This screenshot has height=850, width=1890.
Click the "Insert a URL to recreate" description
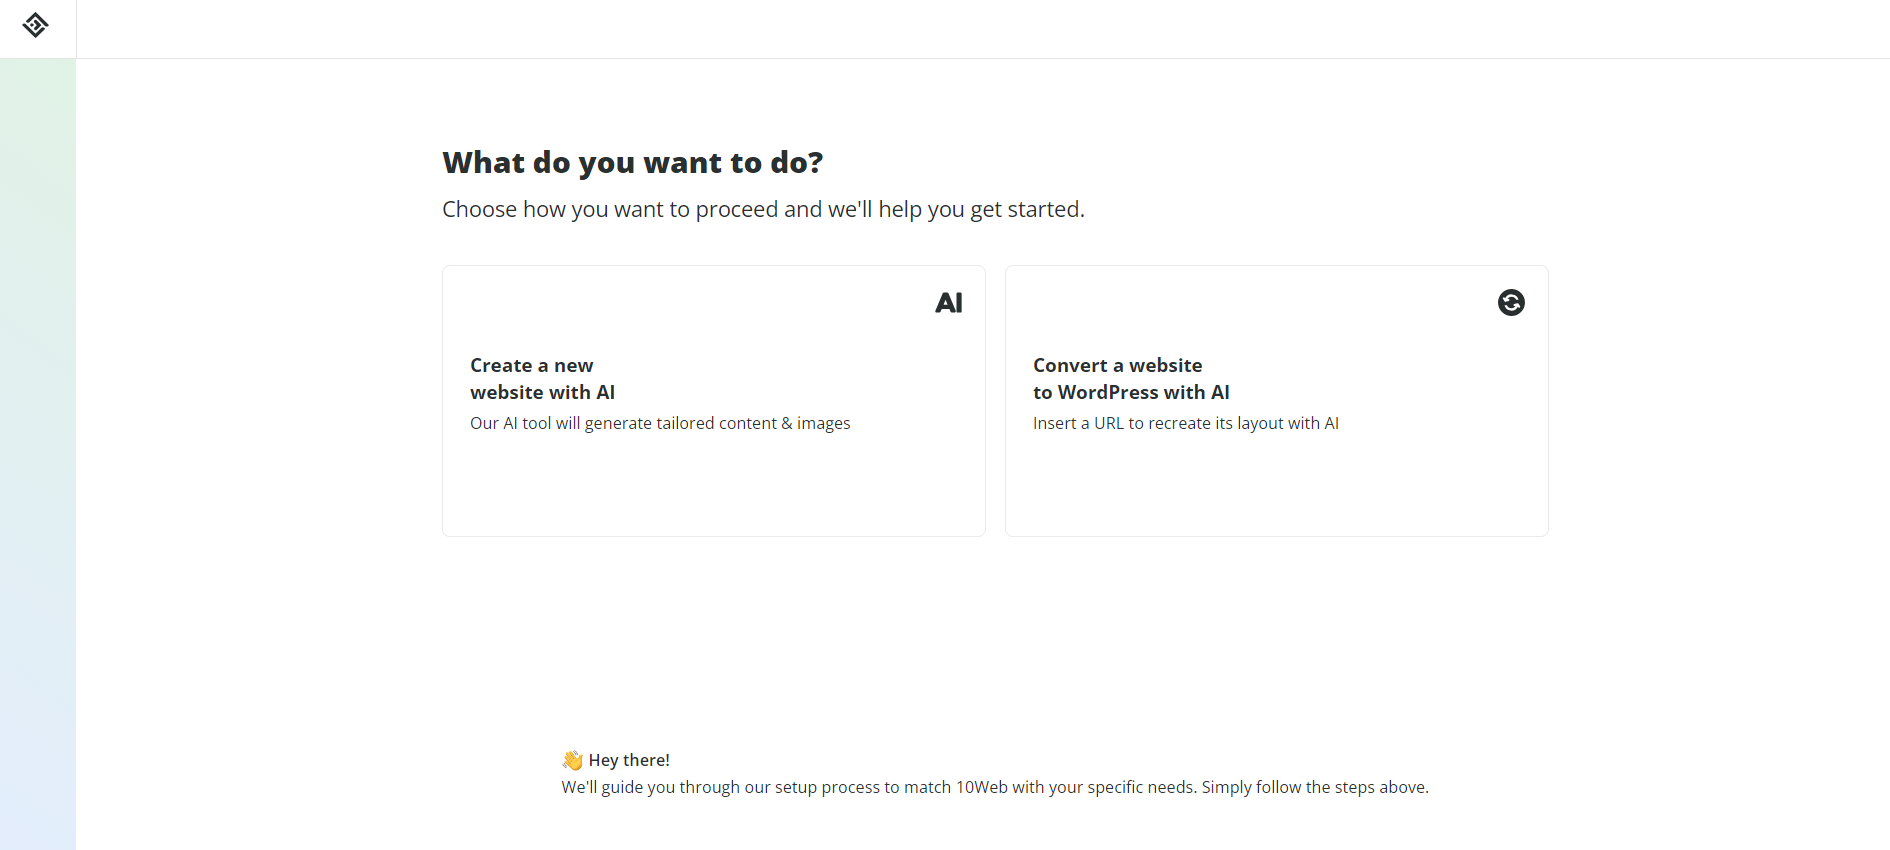(1185, 424)
